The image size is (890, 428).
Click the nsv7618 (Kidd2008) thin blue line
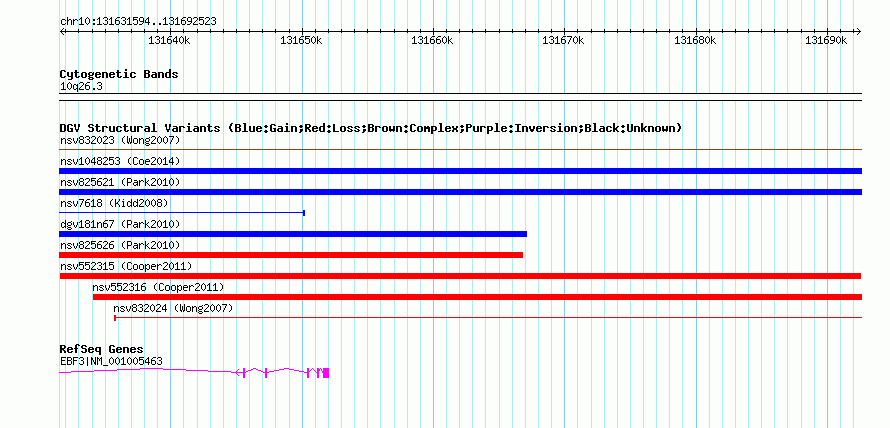point(182,213)
